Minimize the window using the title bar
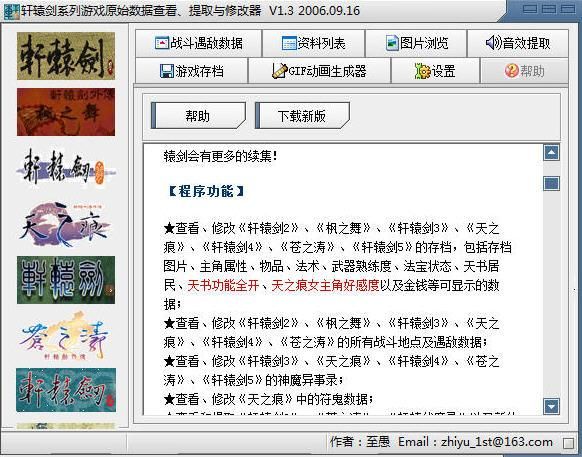 530,9
